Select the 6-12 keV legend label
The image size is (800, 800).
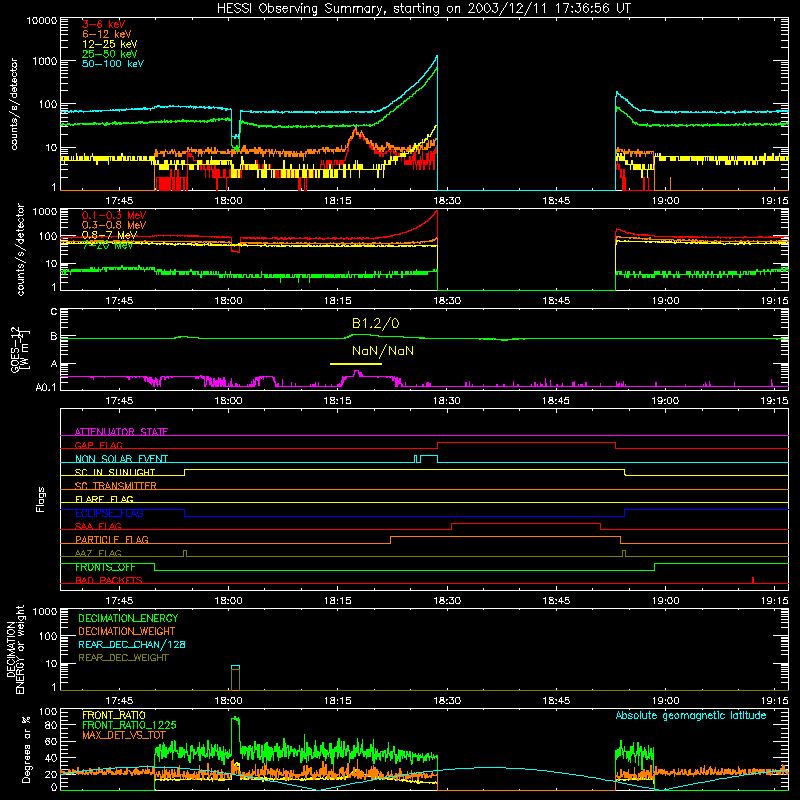click(x=107, y=34)
